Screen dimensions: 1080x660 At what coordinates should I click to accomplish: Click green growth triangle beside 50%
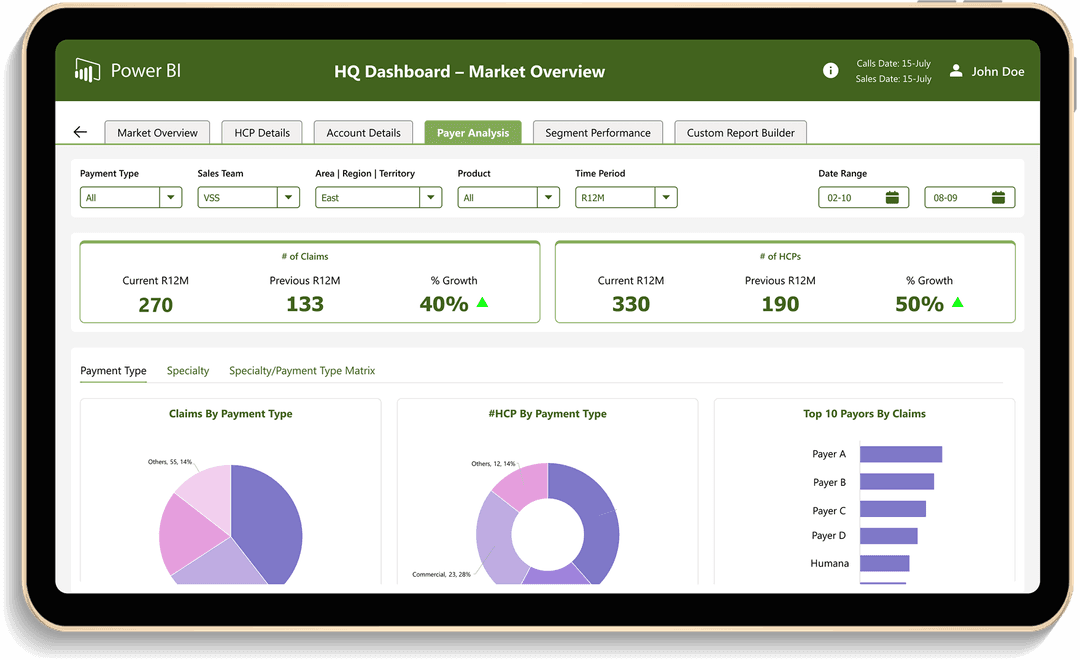point(958,303)
